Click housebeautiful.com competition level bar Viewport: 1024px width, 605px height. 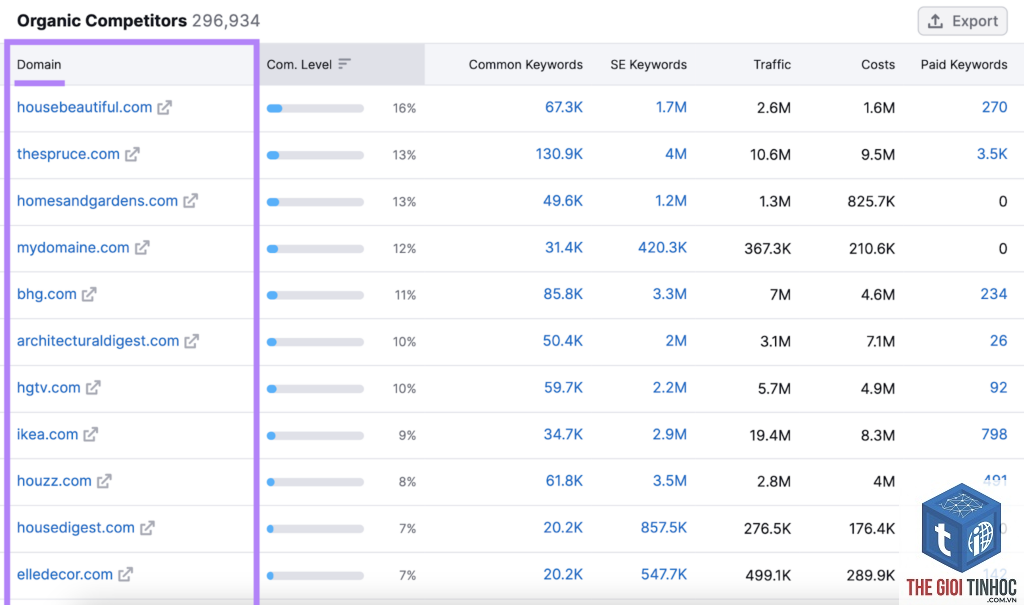pos(315,108)
